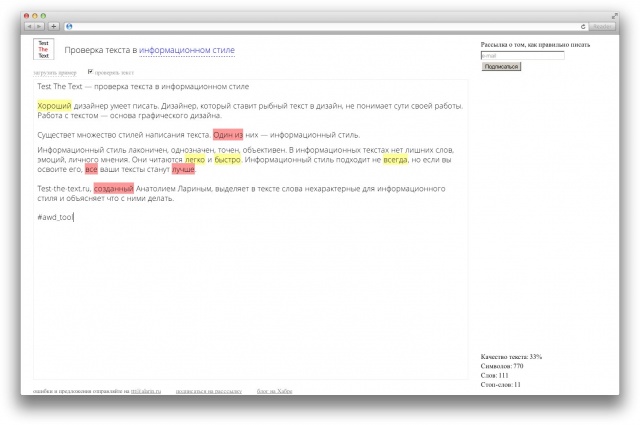Open the Reader view button
The height and width of the screenshot is (425, 640).
(602, 27)
